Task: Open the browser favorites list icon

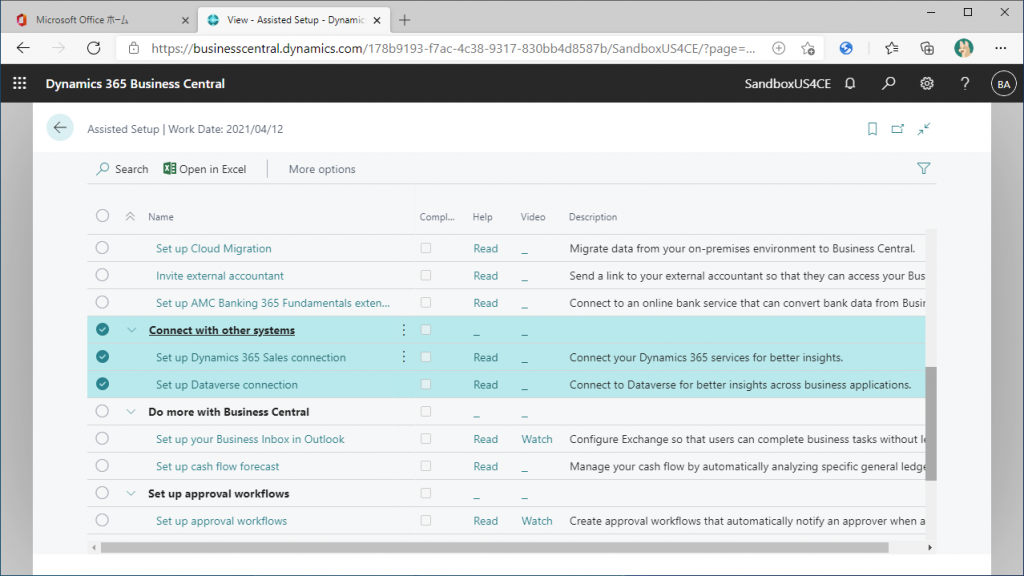Action: [891, 48]
